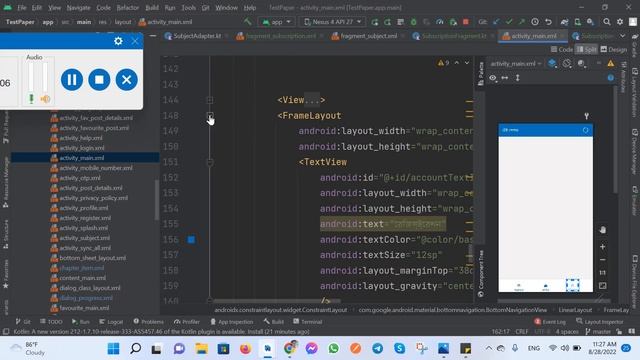Open the Refactor menu

128,8
